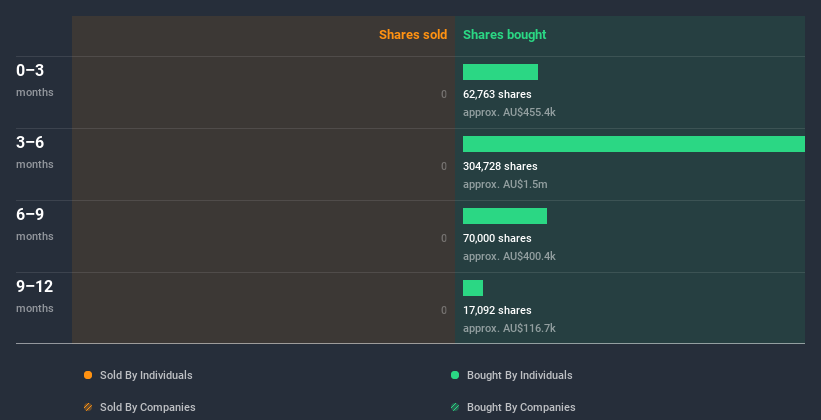Click the Shares sold column header

coord(413,35)
